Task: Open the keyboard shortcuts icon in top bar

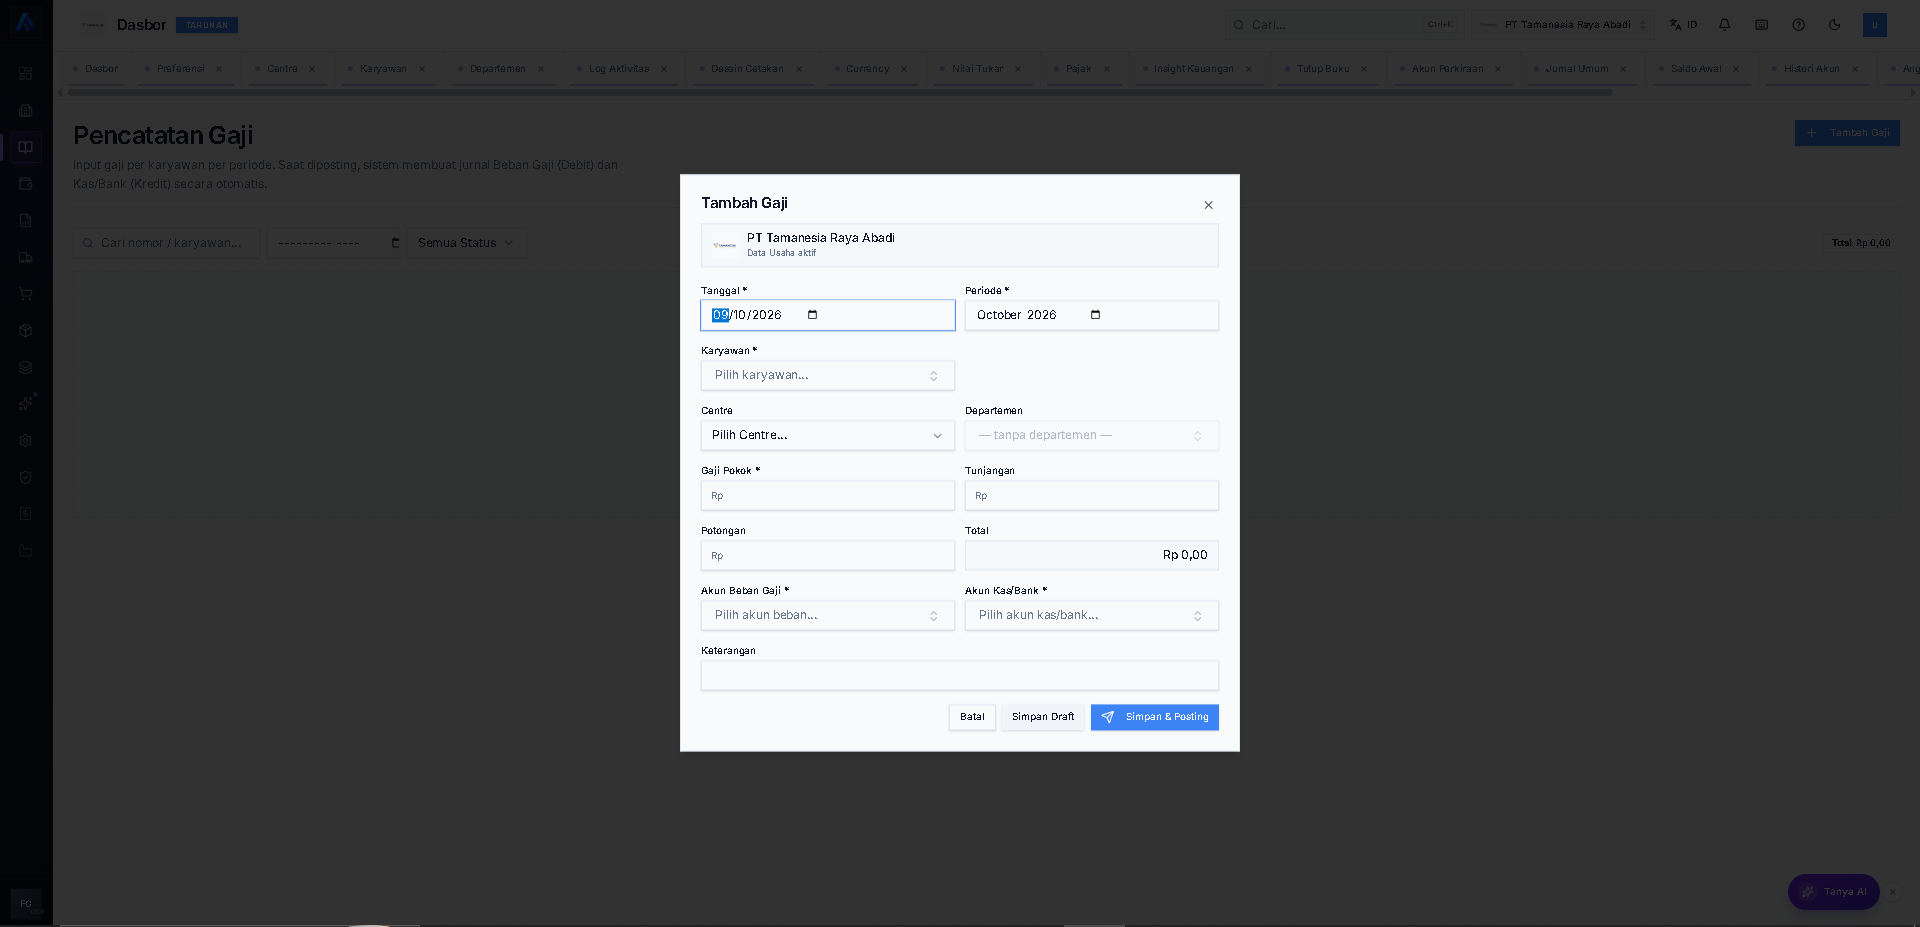Action: tap(1762, 25)
